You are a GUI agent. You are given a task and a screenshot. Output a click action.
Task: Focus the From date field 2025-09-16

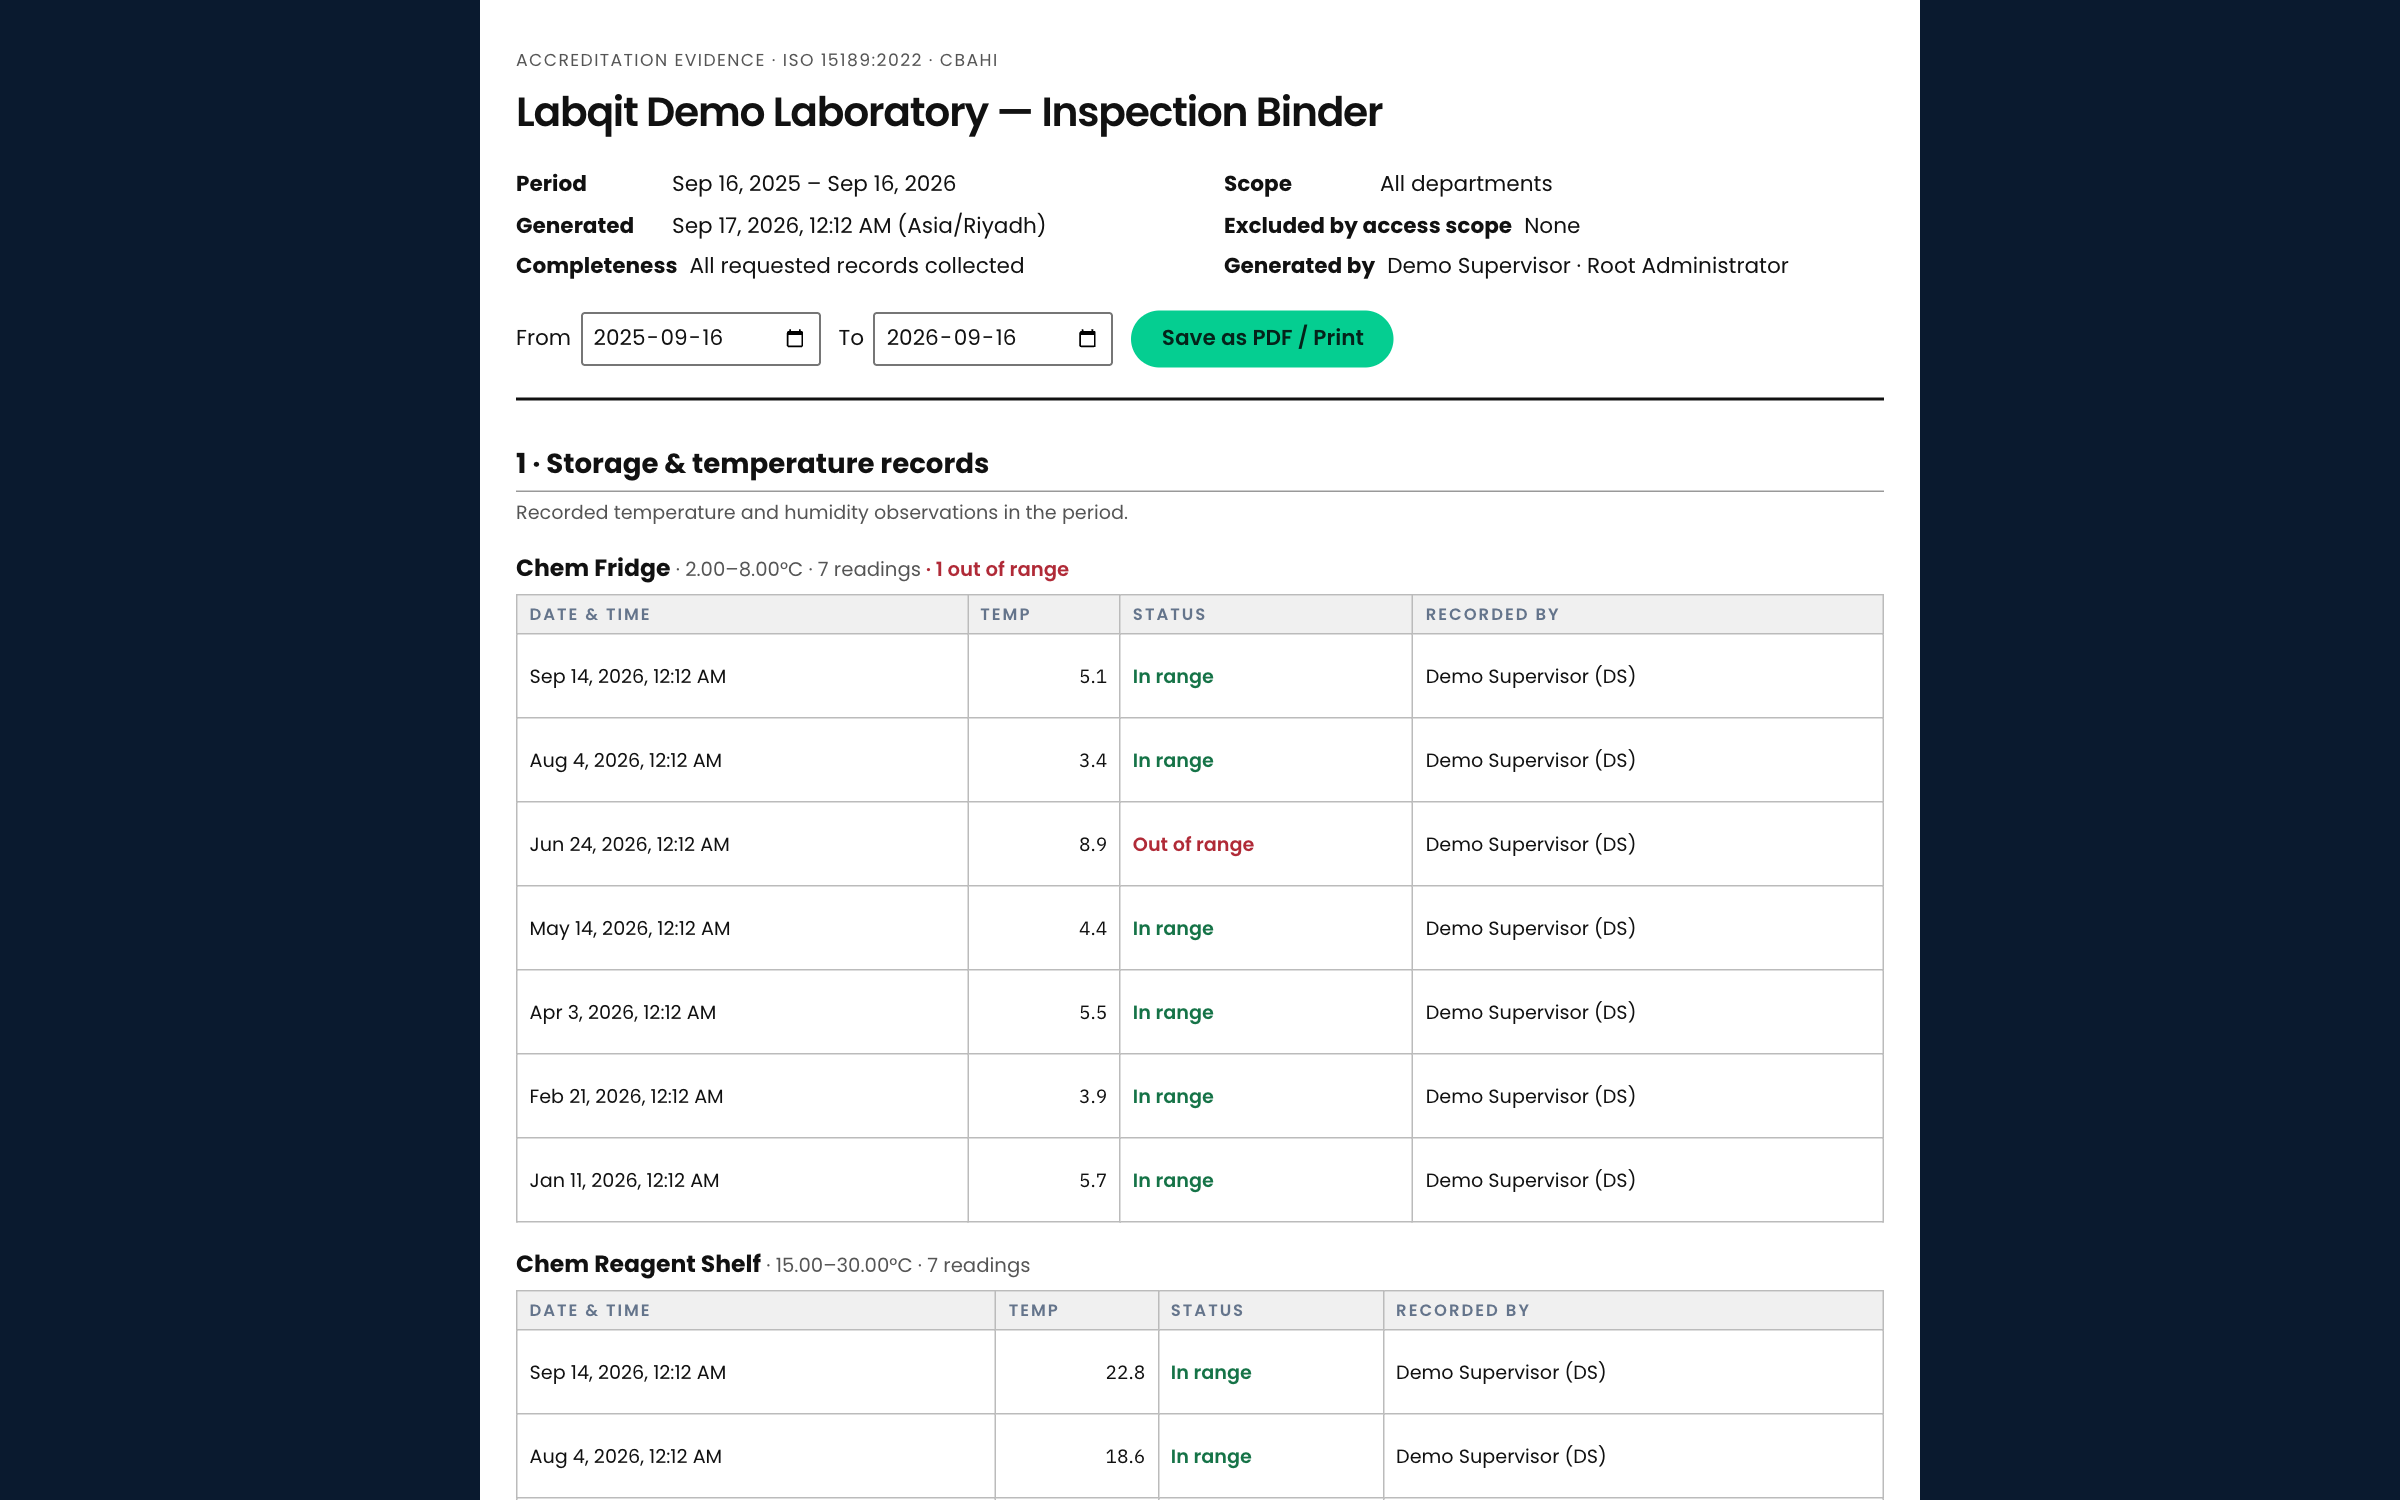point(700,339)
